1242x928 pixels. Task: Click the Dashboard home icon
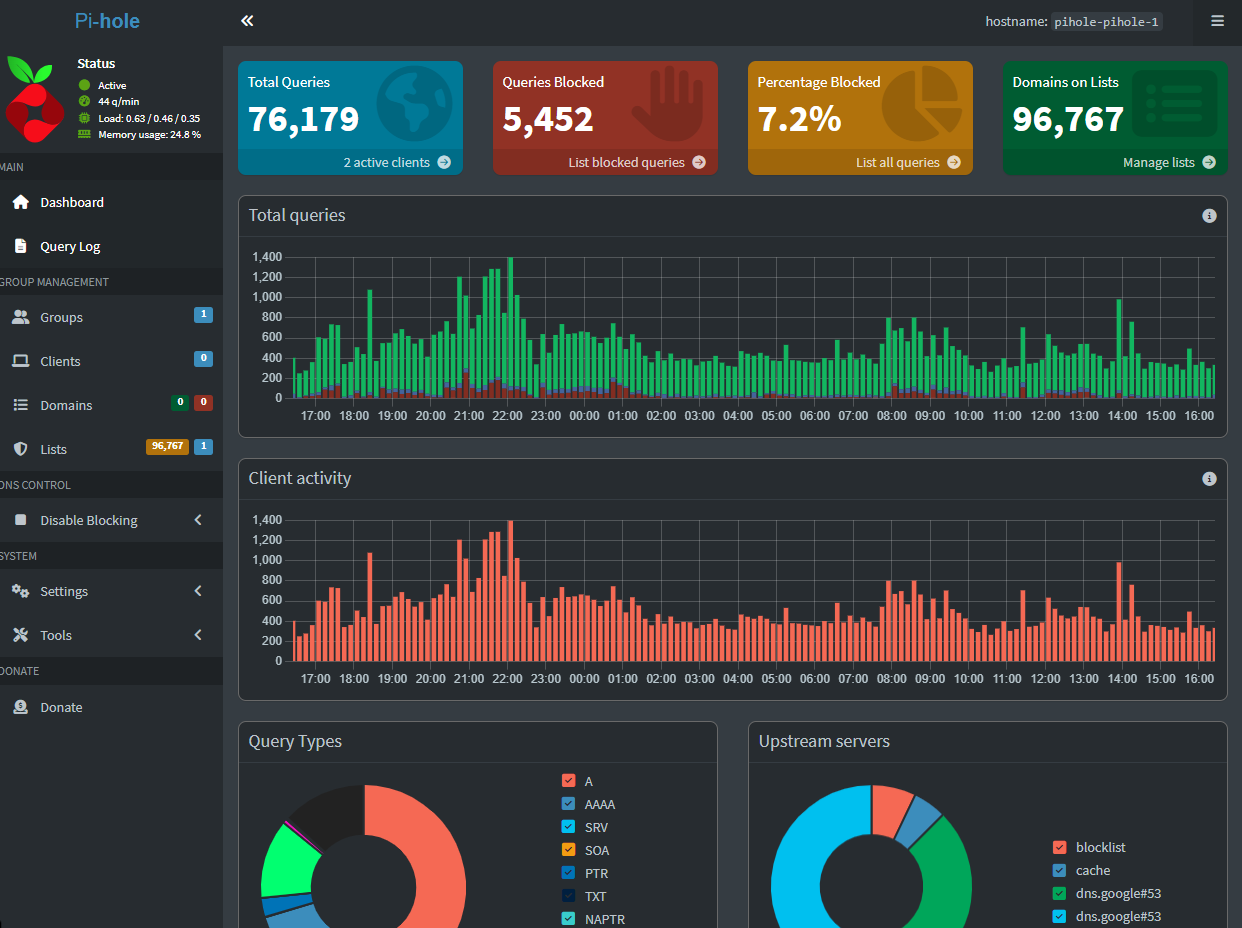click(20, 202)
